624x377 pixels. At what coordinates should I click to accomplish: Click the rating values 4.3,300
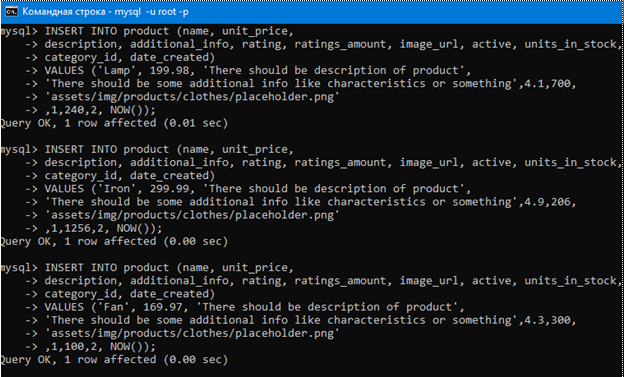[x=547, y=320]
